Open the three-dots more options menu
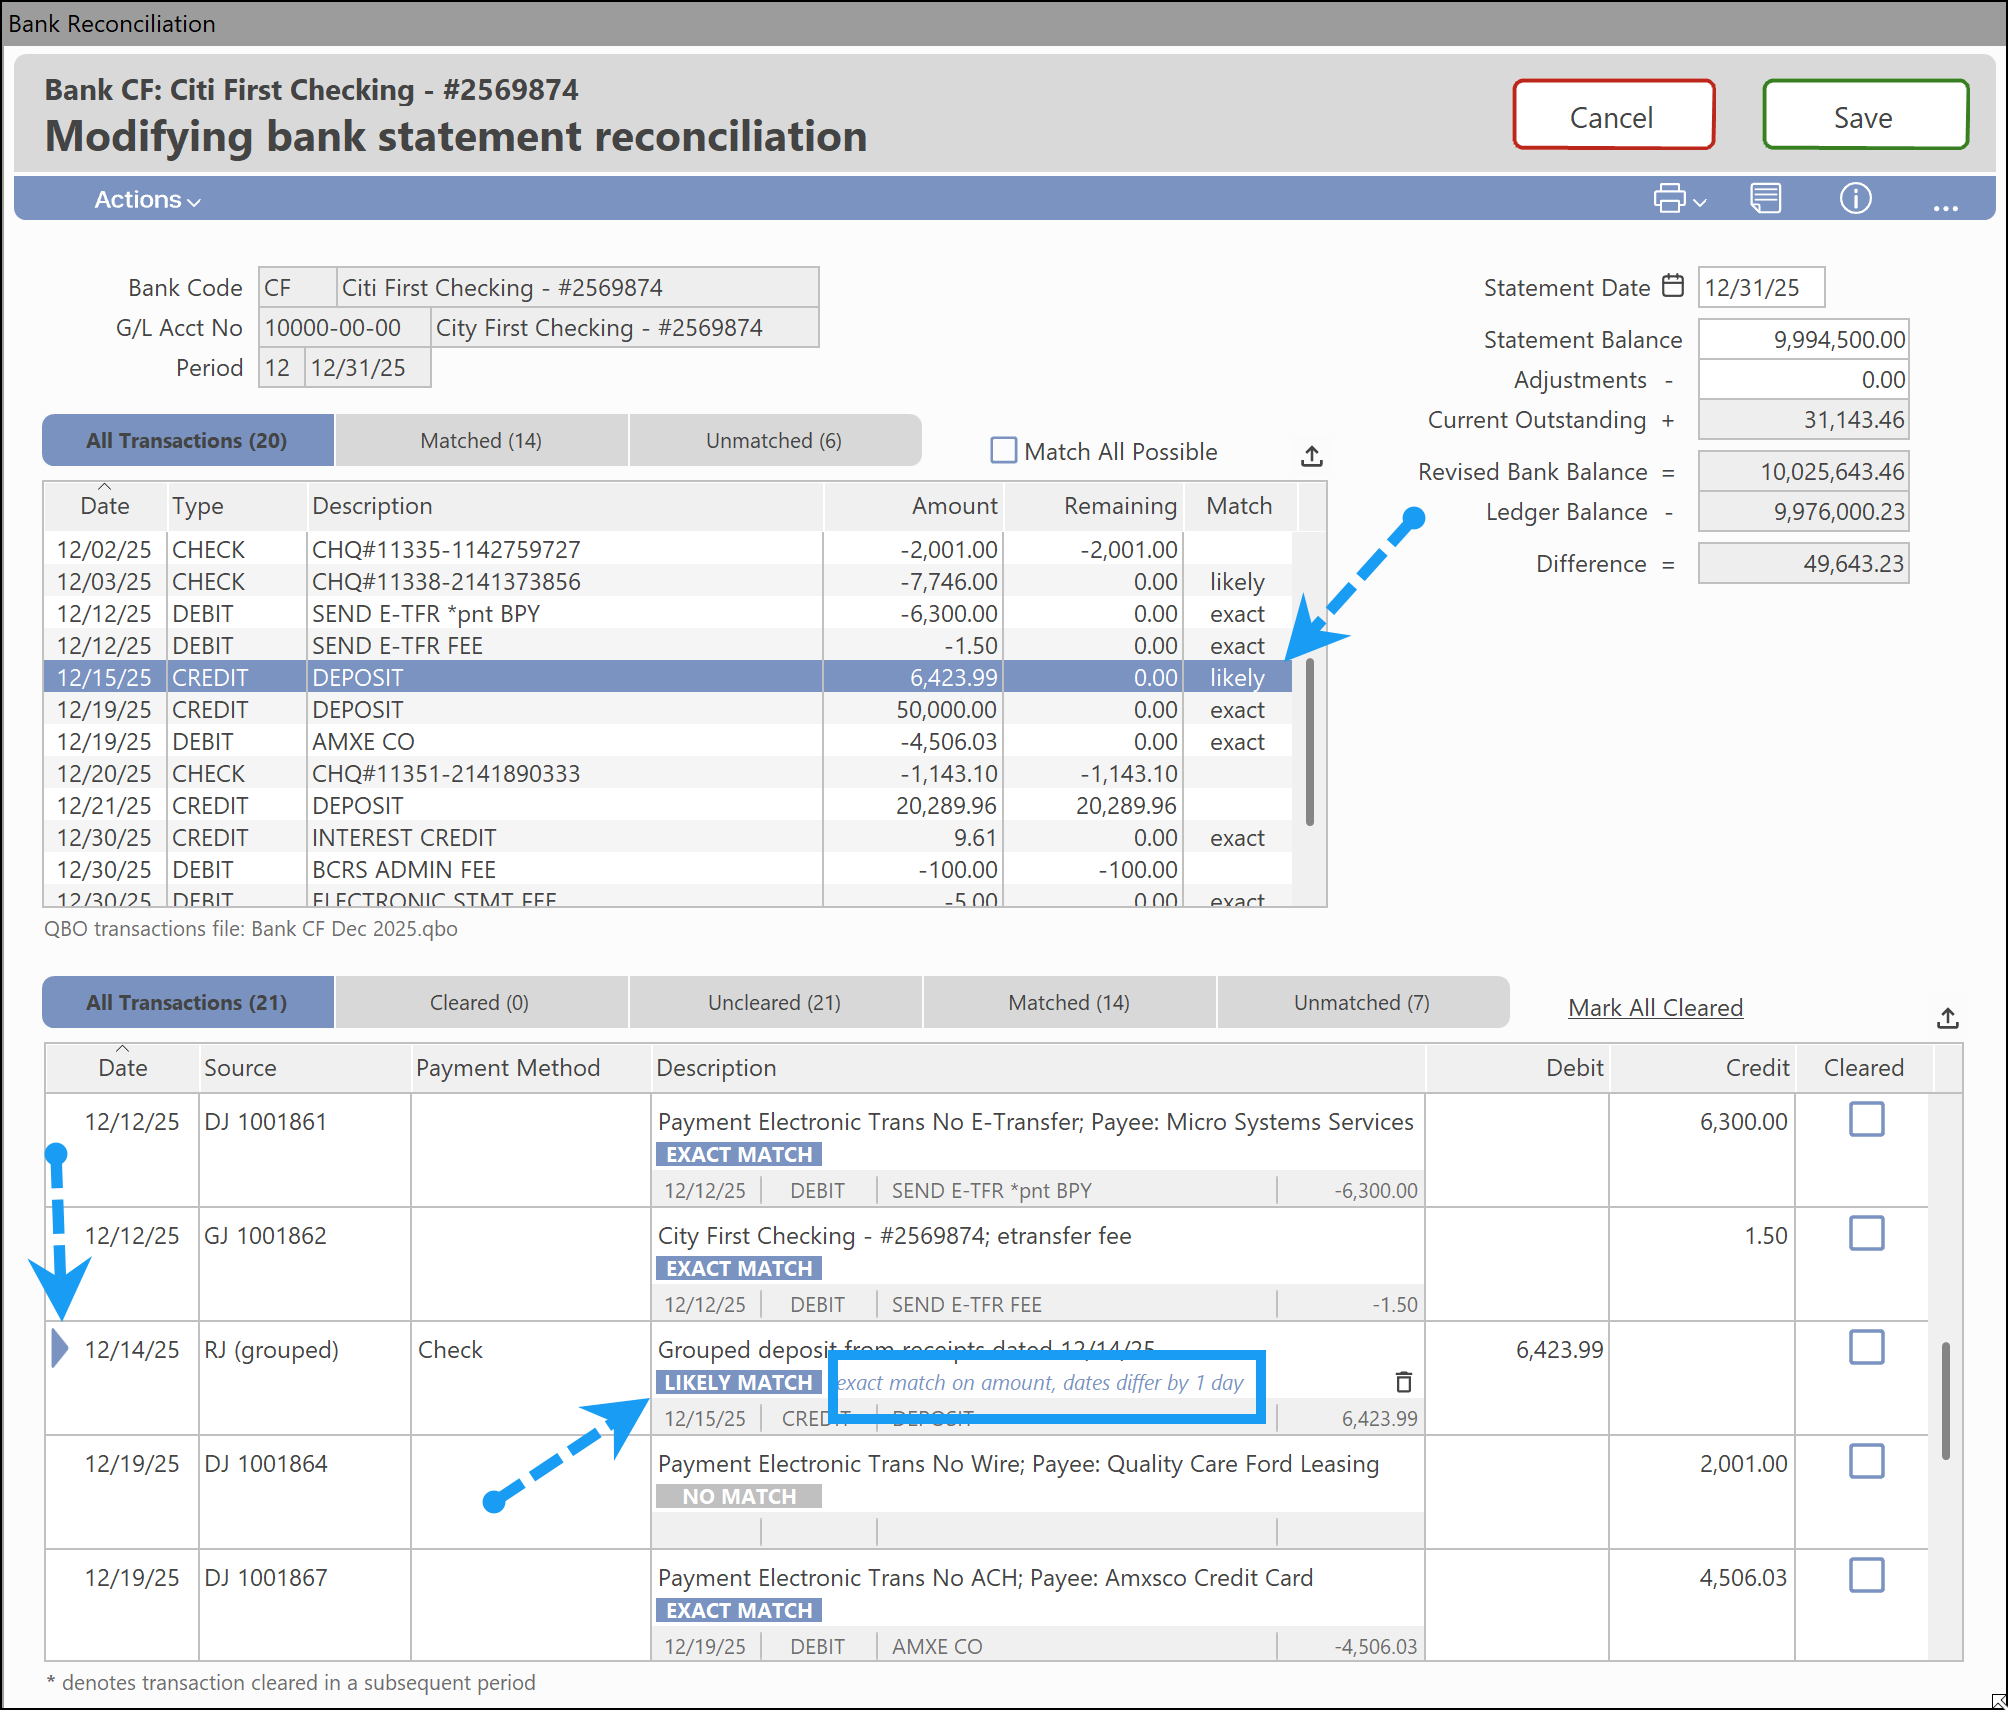This screenshot has height=1710, width=2008. [x=1945, y=206]
